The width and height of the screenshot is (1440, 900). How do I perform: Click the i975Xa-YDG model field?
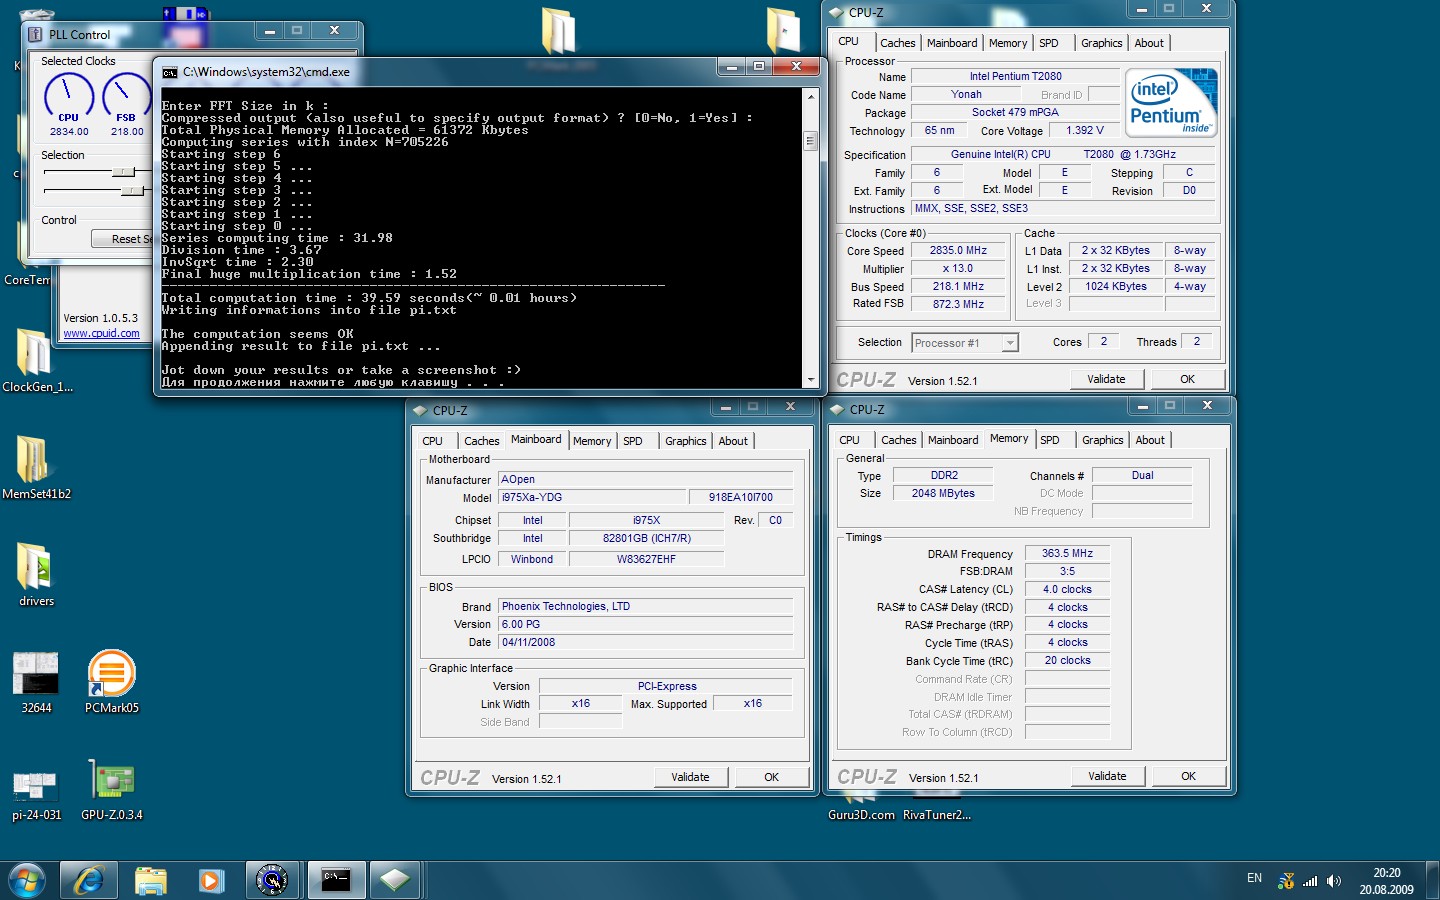[x=590, y=498]
